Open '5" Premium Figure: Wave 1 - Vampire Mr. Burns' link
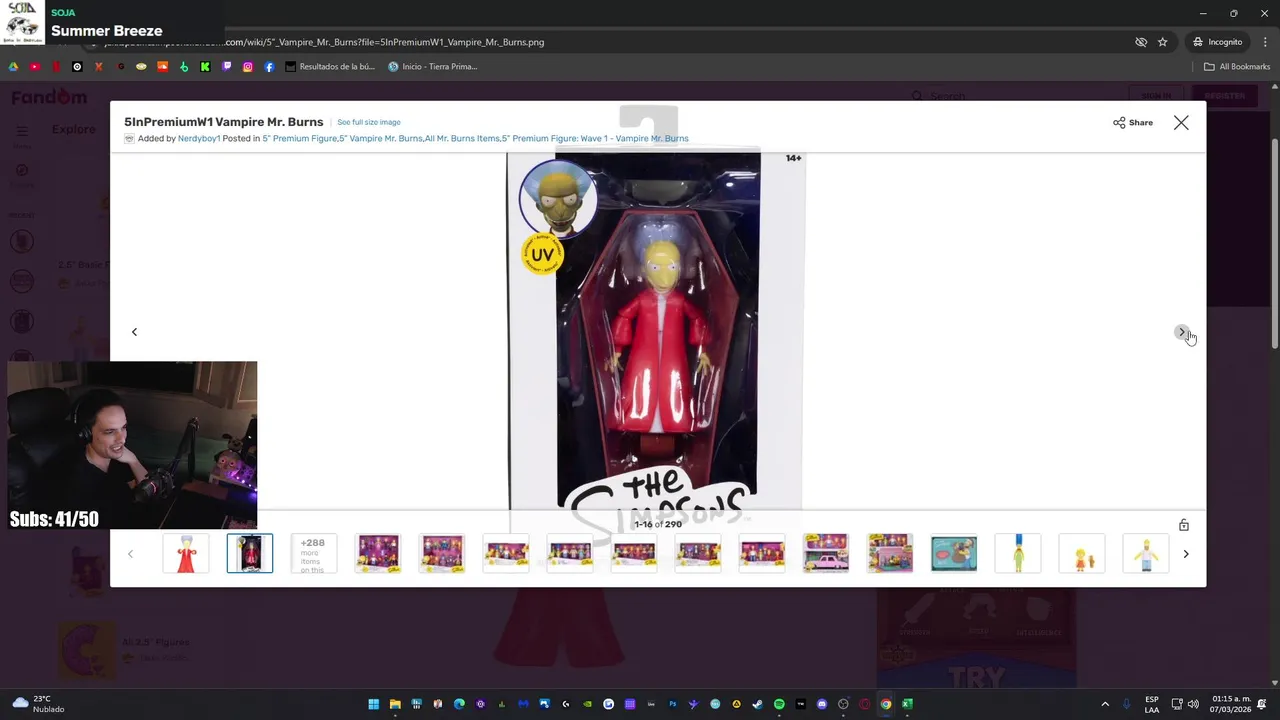Screen dimensions: 1280x720 (595, 138)
